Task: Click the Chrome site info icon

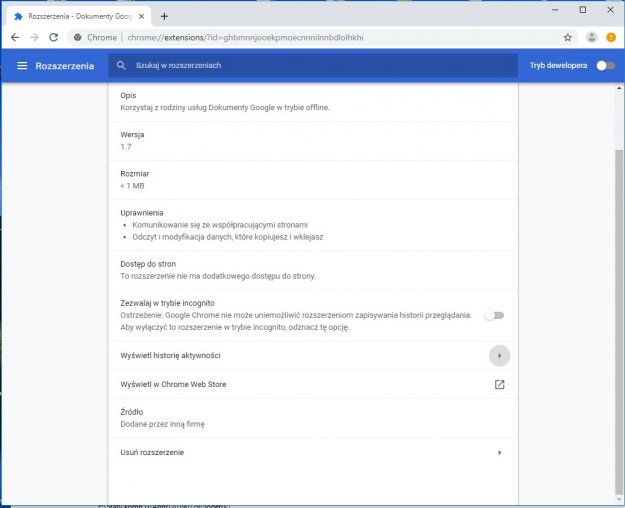Action: coord(78,37)
